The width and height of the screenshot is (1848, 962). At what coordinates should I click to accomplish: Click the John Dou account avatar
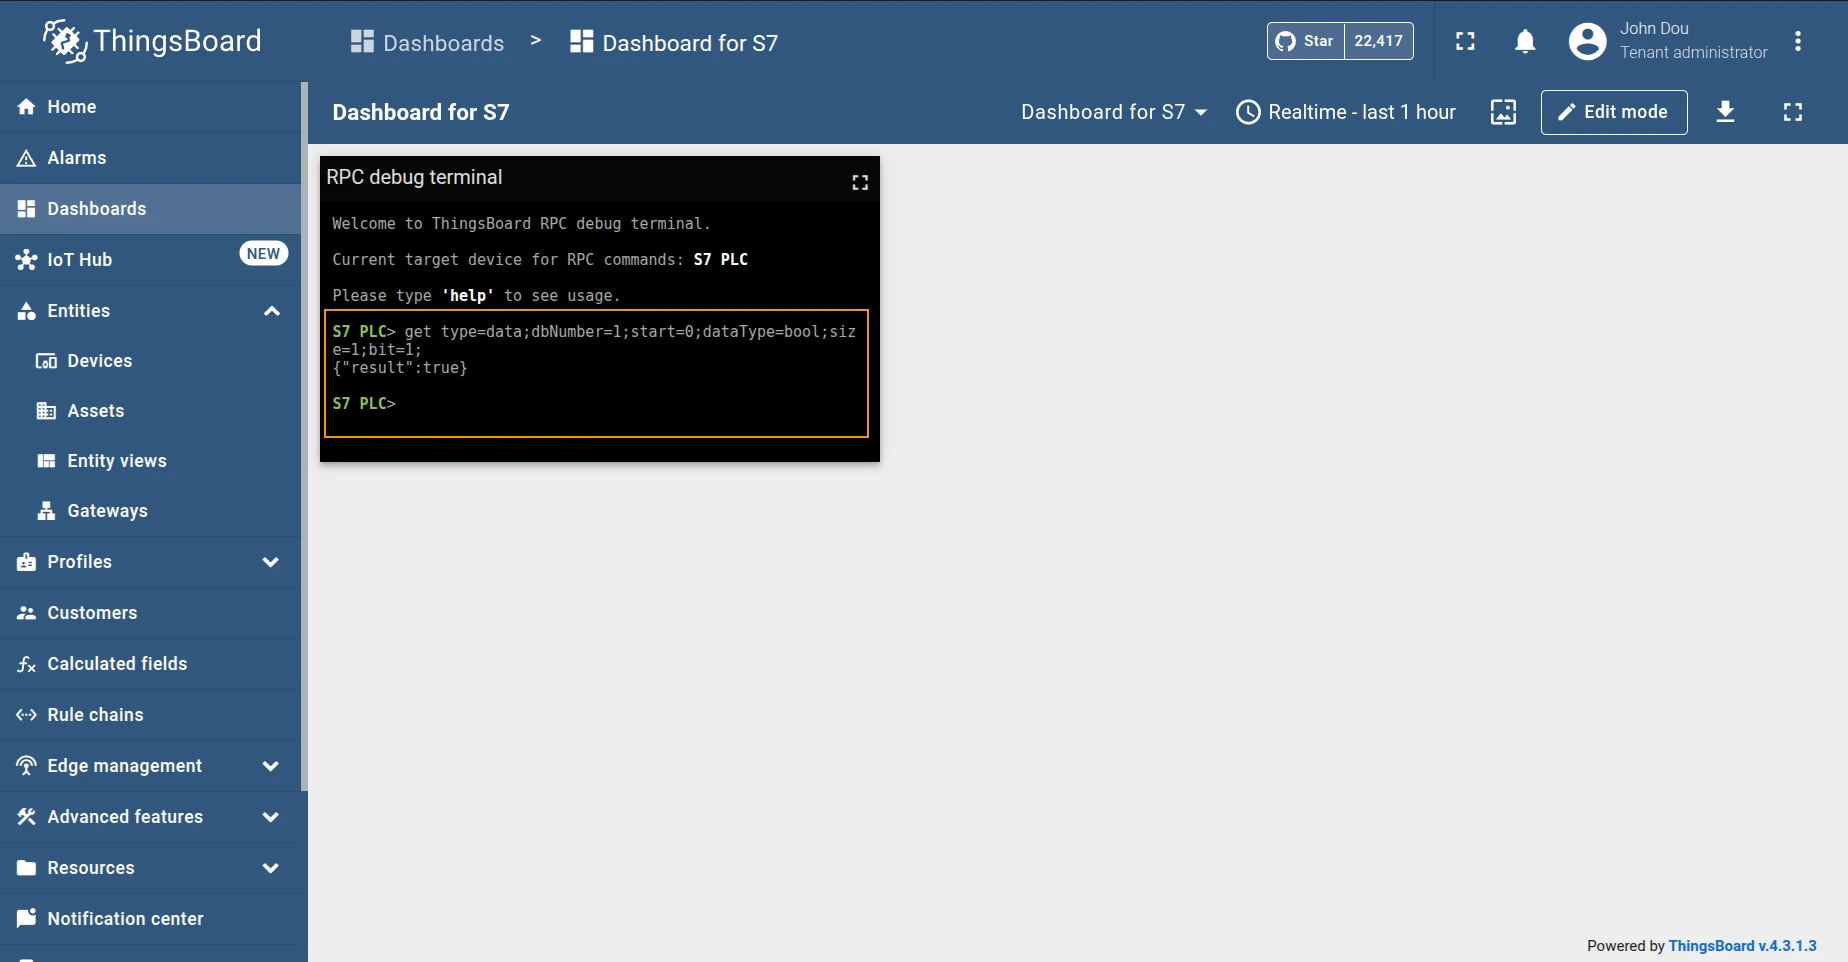[x=1587, y=41]
